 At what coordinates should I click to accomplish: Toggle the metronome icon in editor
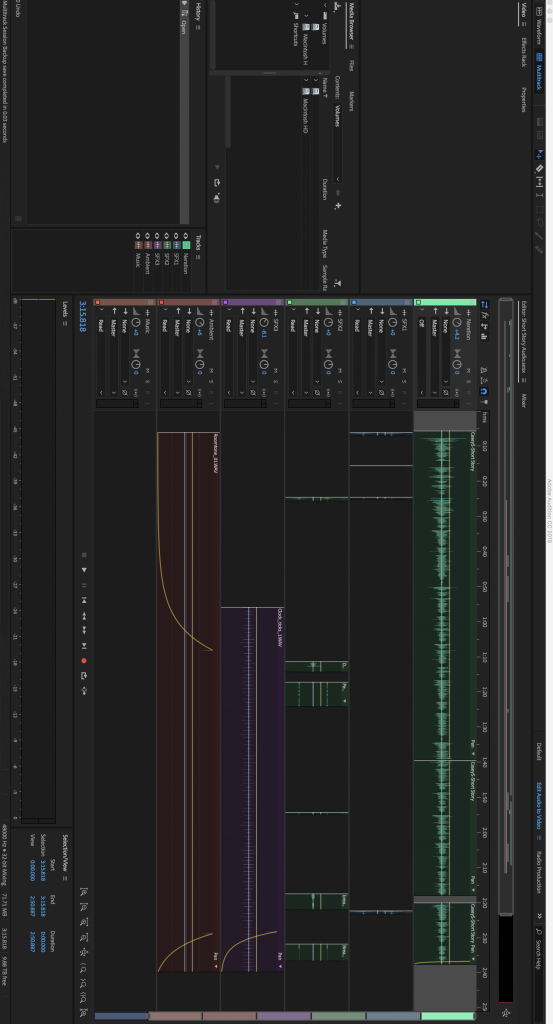(x=484, y=370)
